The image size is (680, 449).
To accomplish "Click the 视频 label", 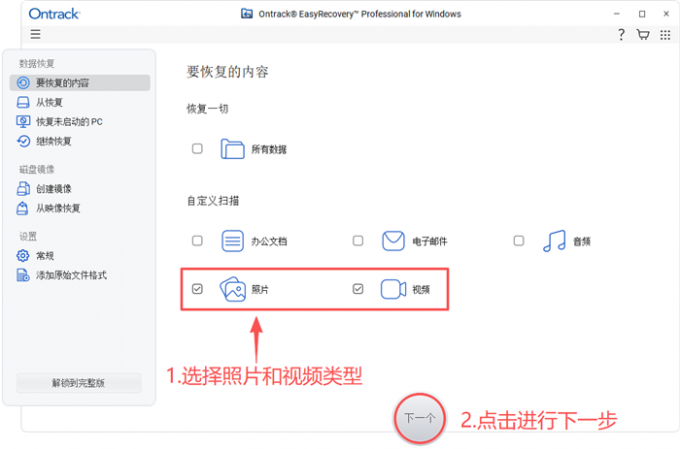I will click(x=421, y=290).
